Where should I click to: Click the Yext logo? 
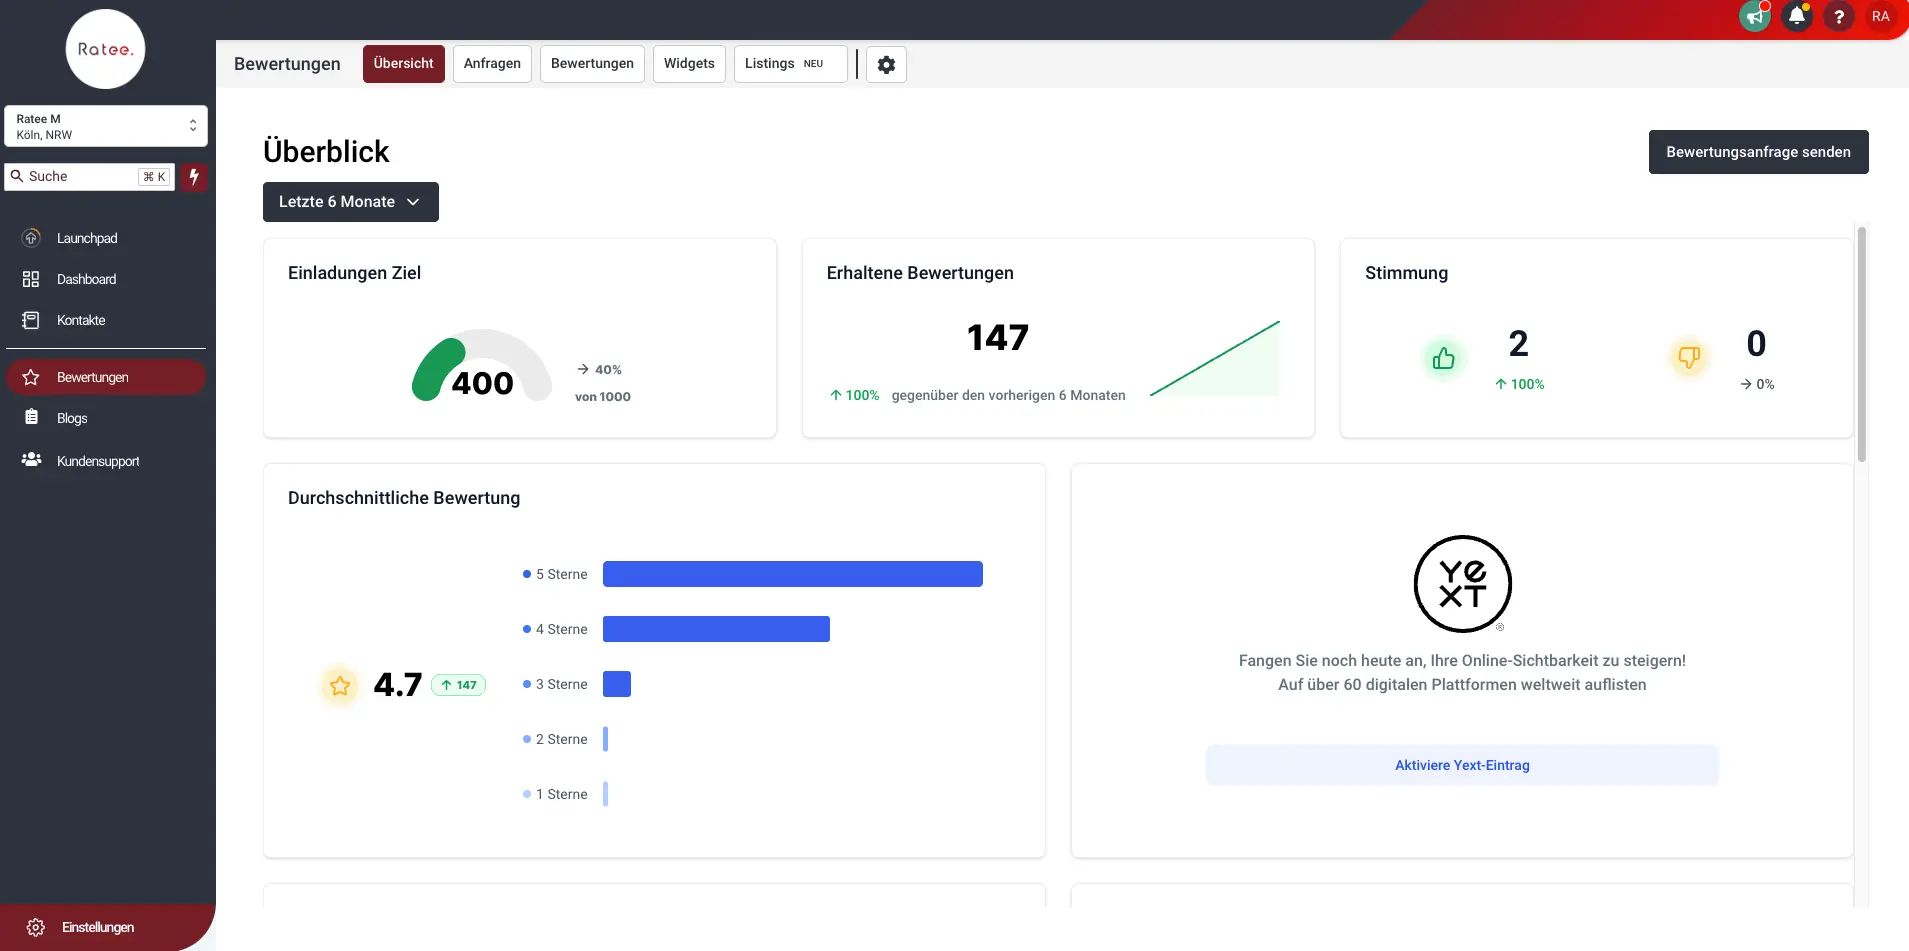[x=1462, y=584]
